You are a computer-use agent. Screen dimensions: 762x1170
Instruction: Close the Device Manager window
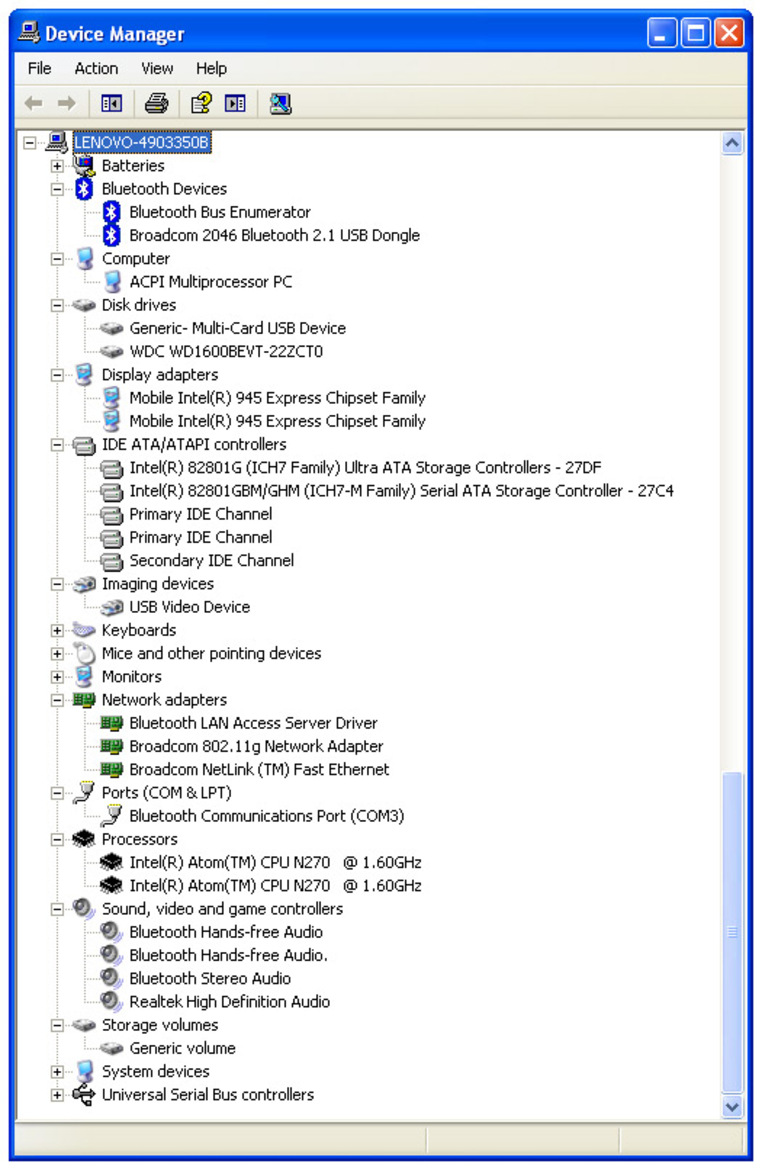[729, 33]
